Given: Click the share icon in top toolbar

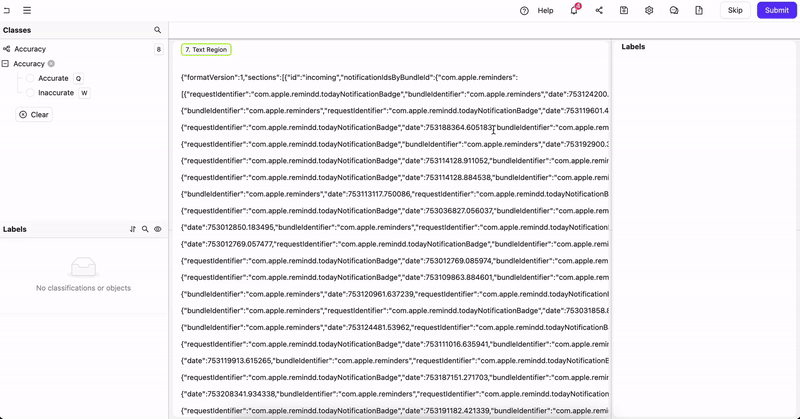Looking at the screenshot, I should tap(599, 10).
